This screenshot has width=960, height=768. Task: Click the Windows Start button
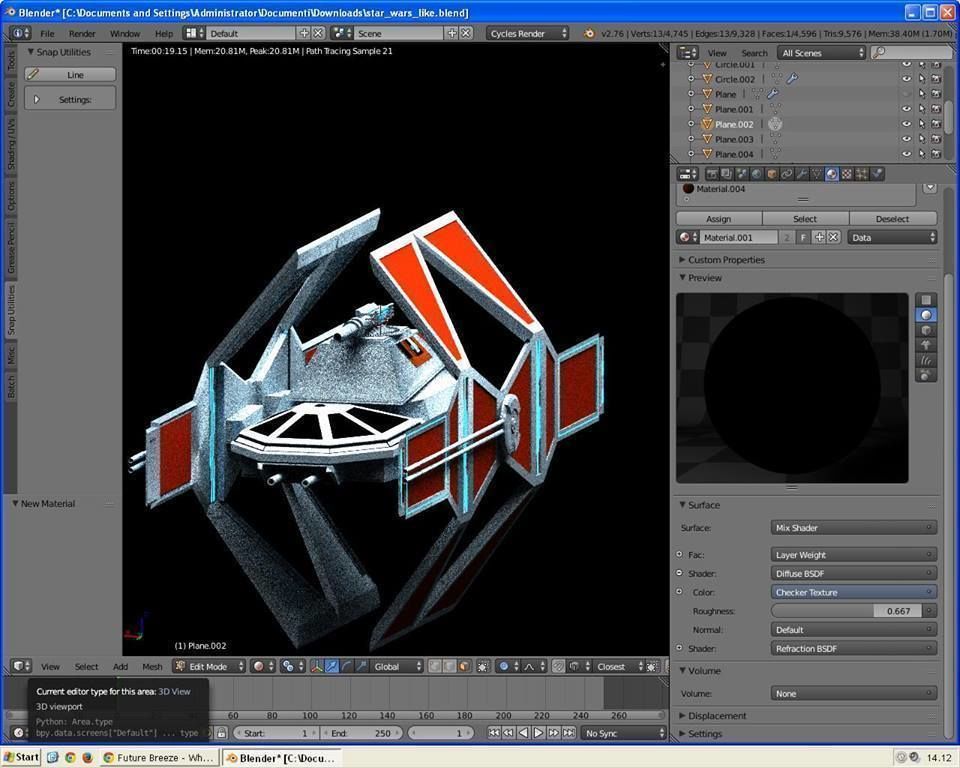(x=21, y=758)
